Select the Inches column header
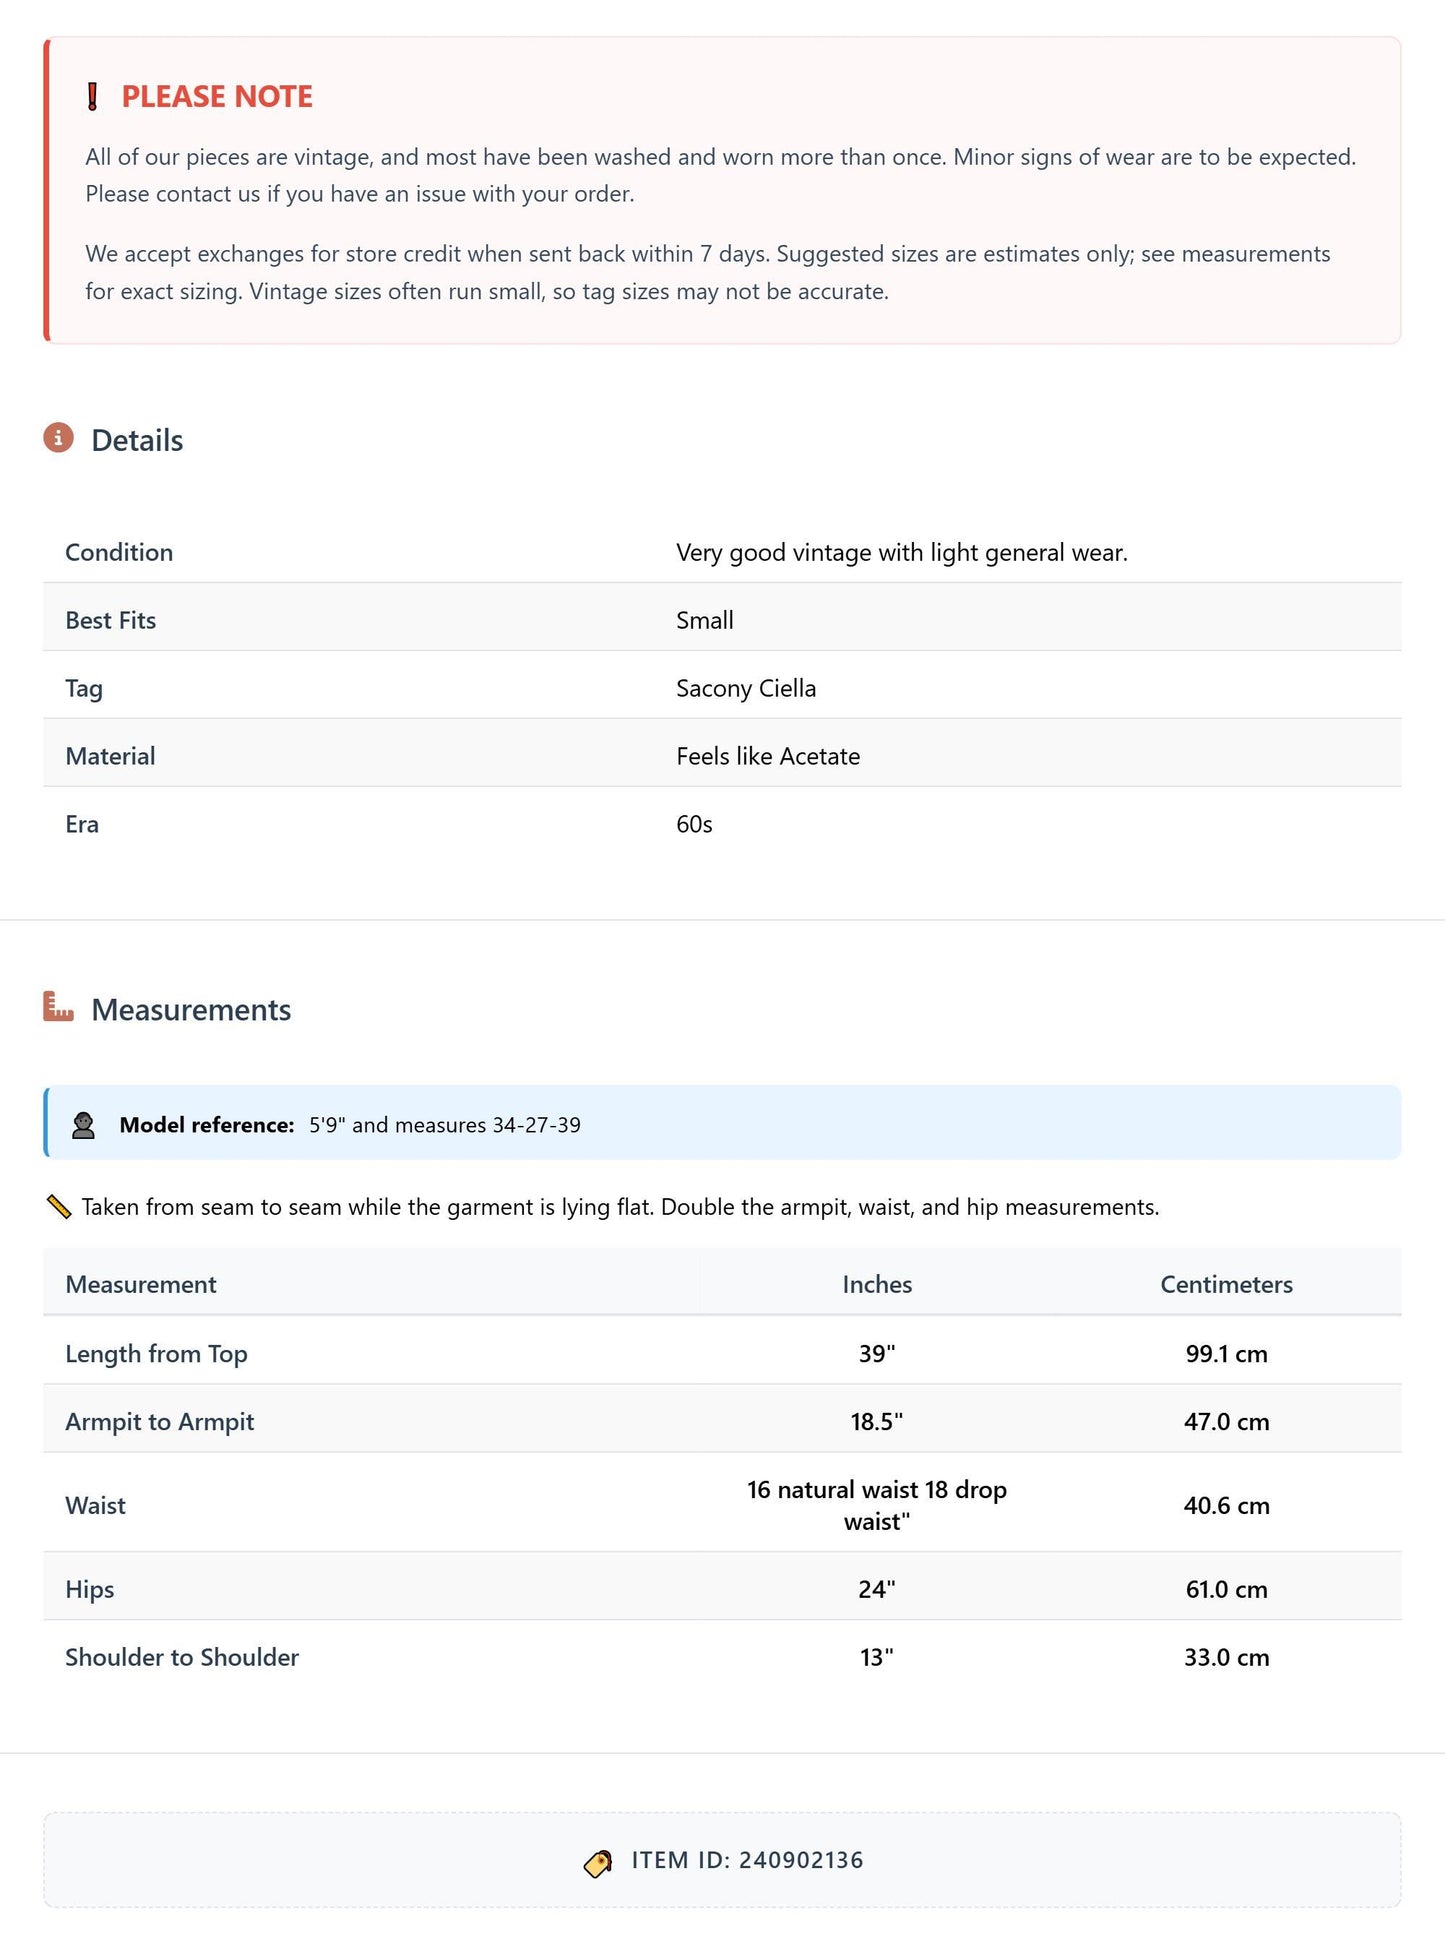Viewport: 1445px width, 1944px height. point(877,1284)
